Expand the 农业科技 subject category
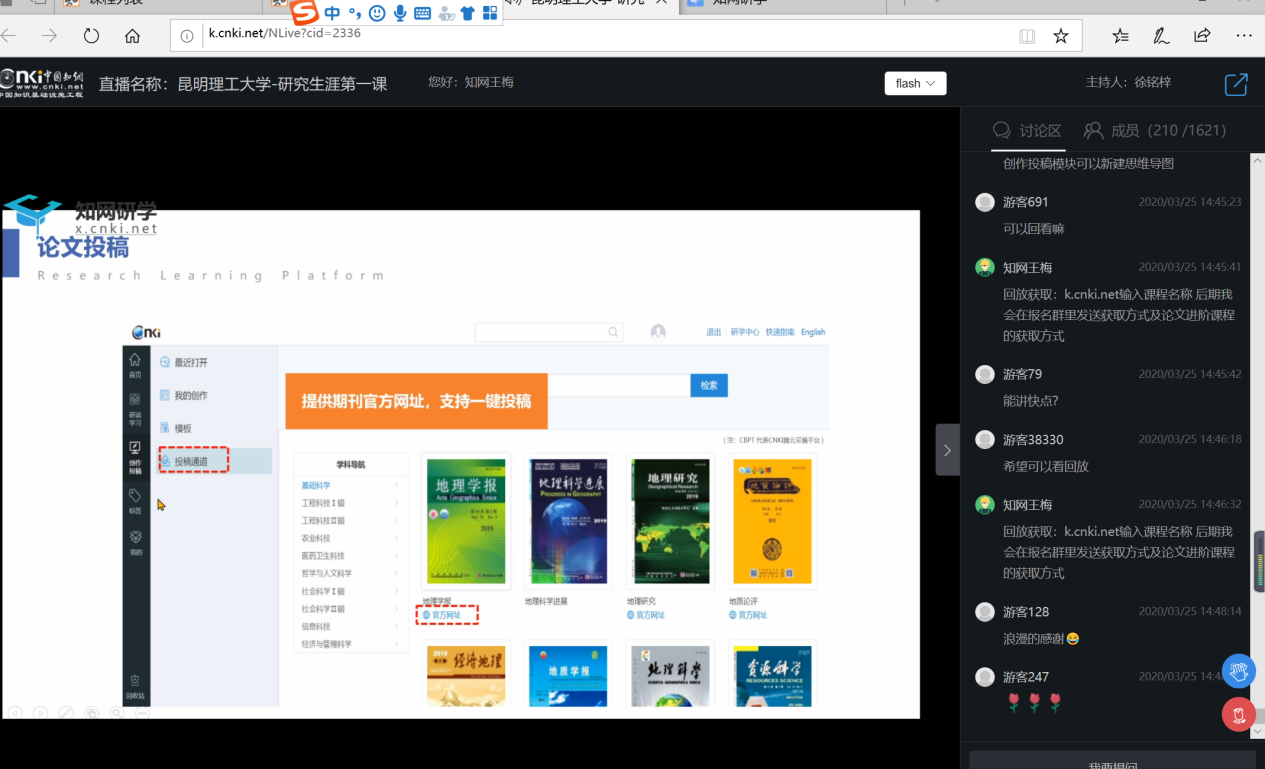This screenshot has height=769, width=1265. (350, 538)
